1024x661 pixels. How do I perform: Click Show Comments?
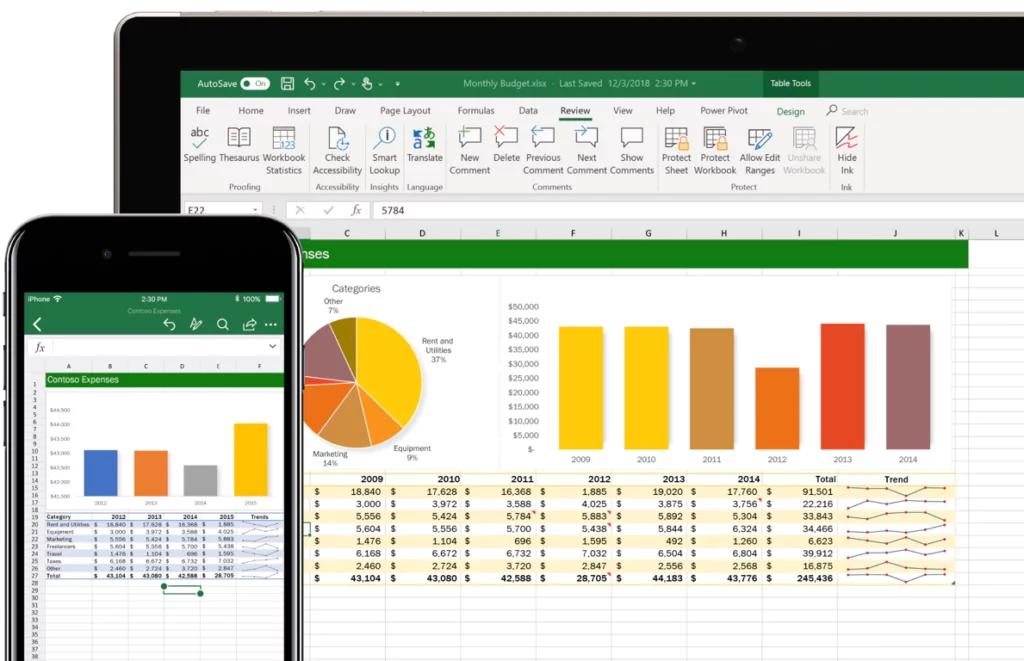(x=632, y=151)
